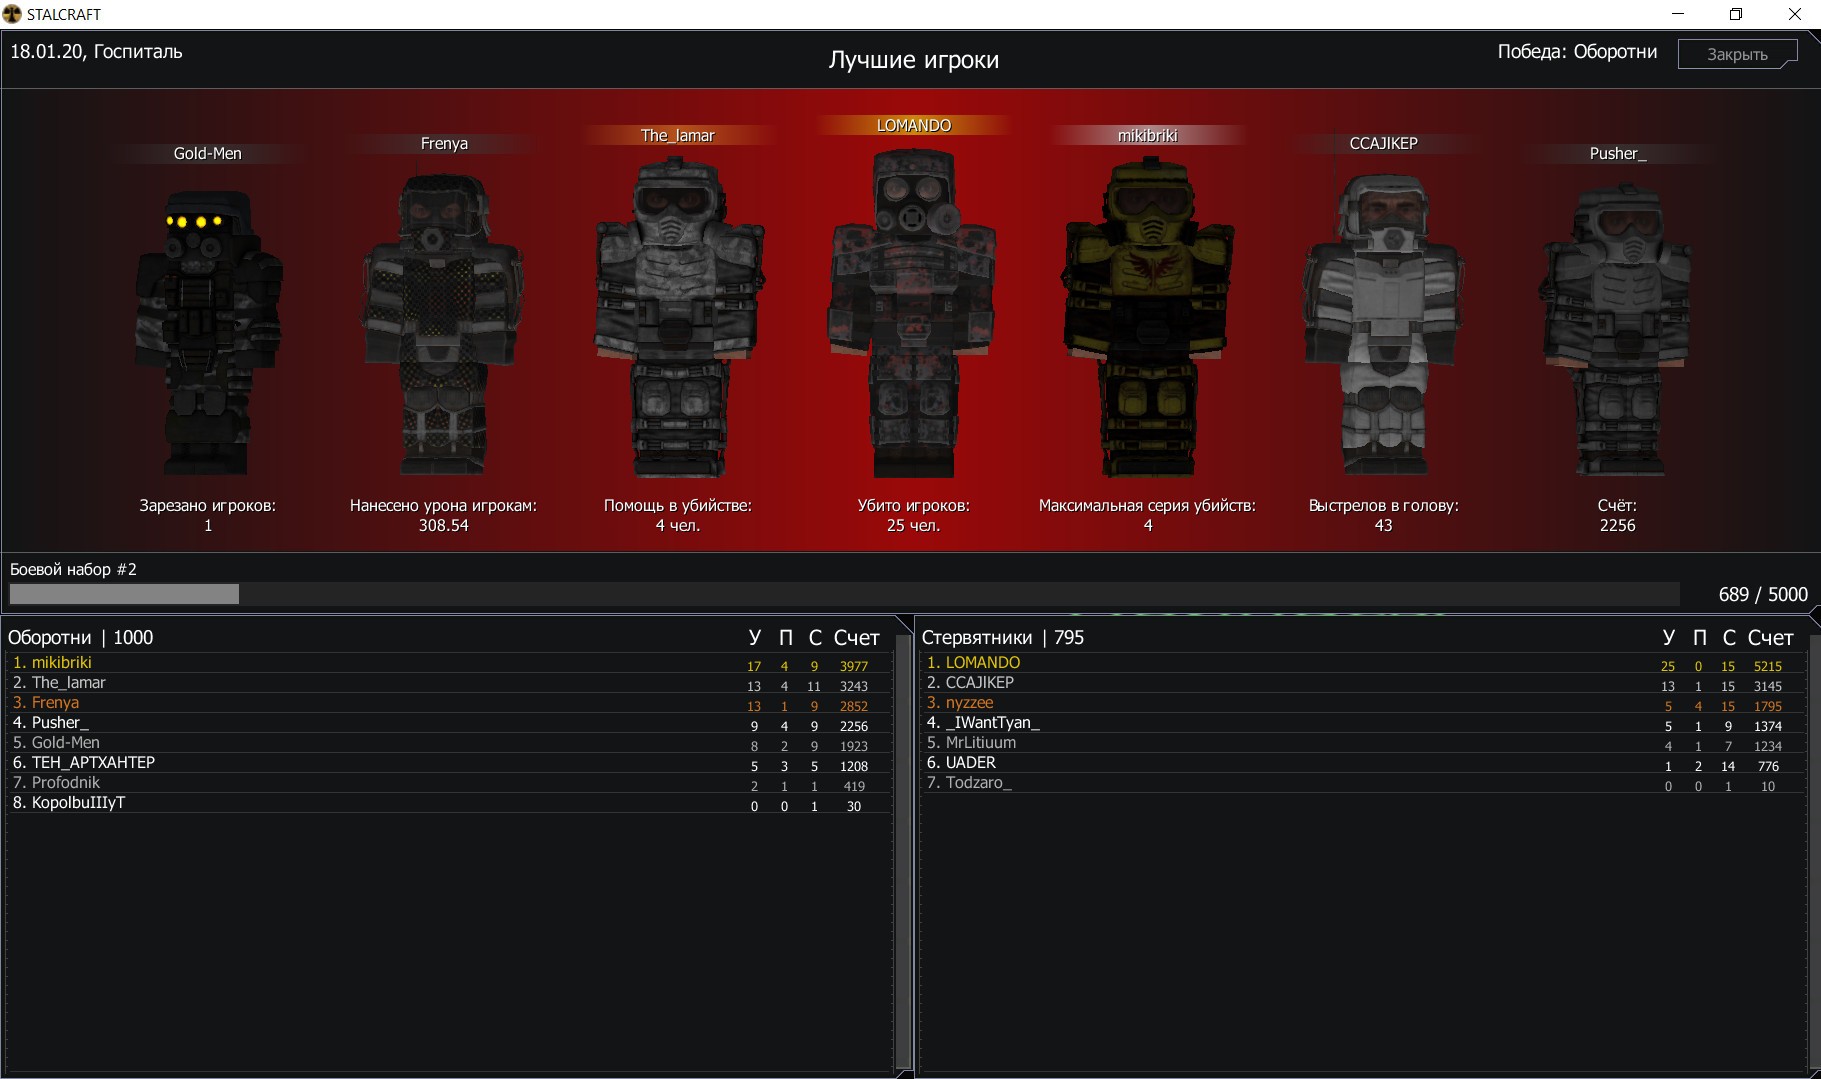Select row 1. mikibriki in Оборотни list
1821x1079 pixels.
(448, 663)
